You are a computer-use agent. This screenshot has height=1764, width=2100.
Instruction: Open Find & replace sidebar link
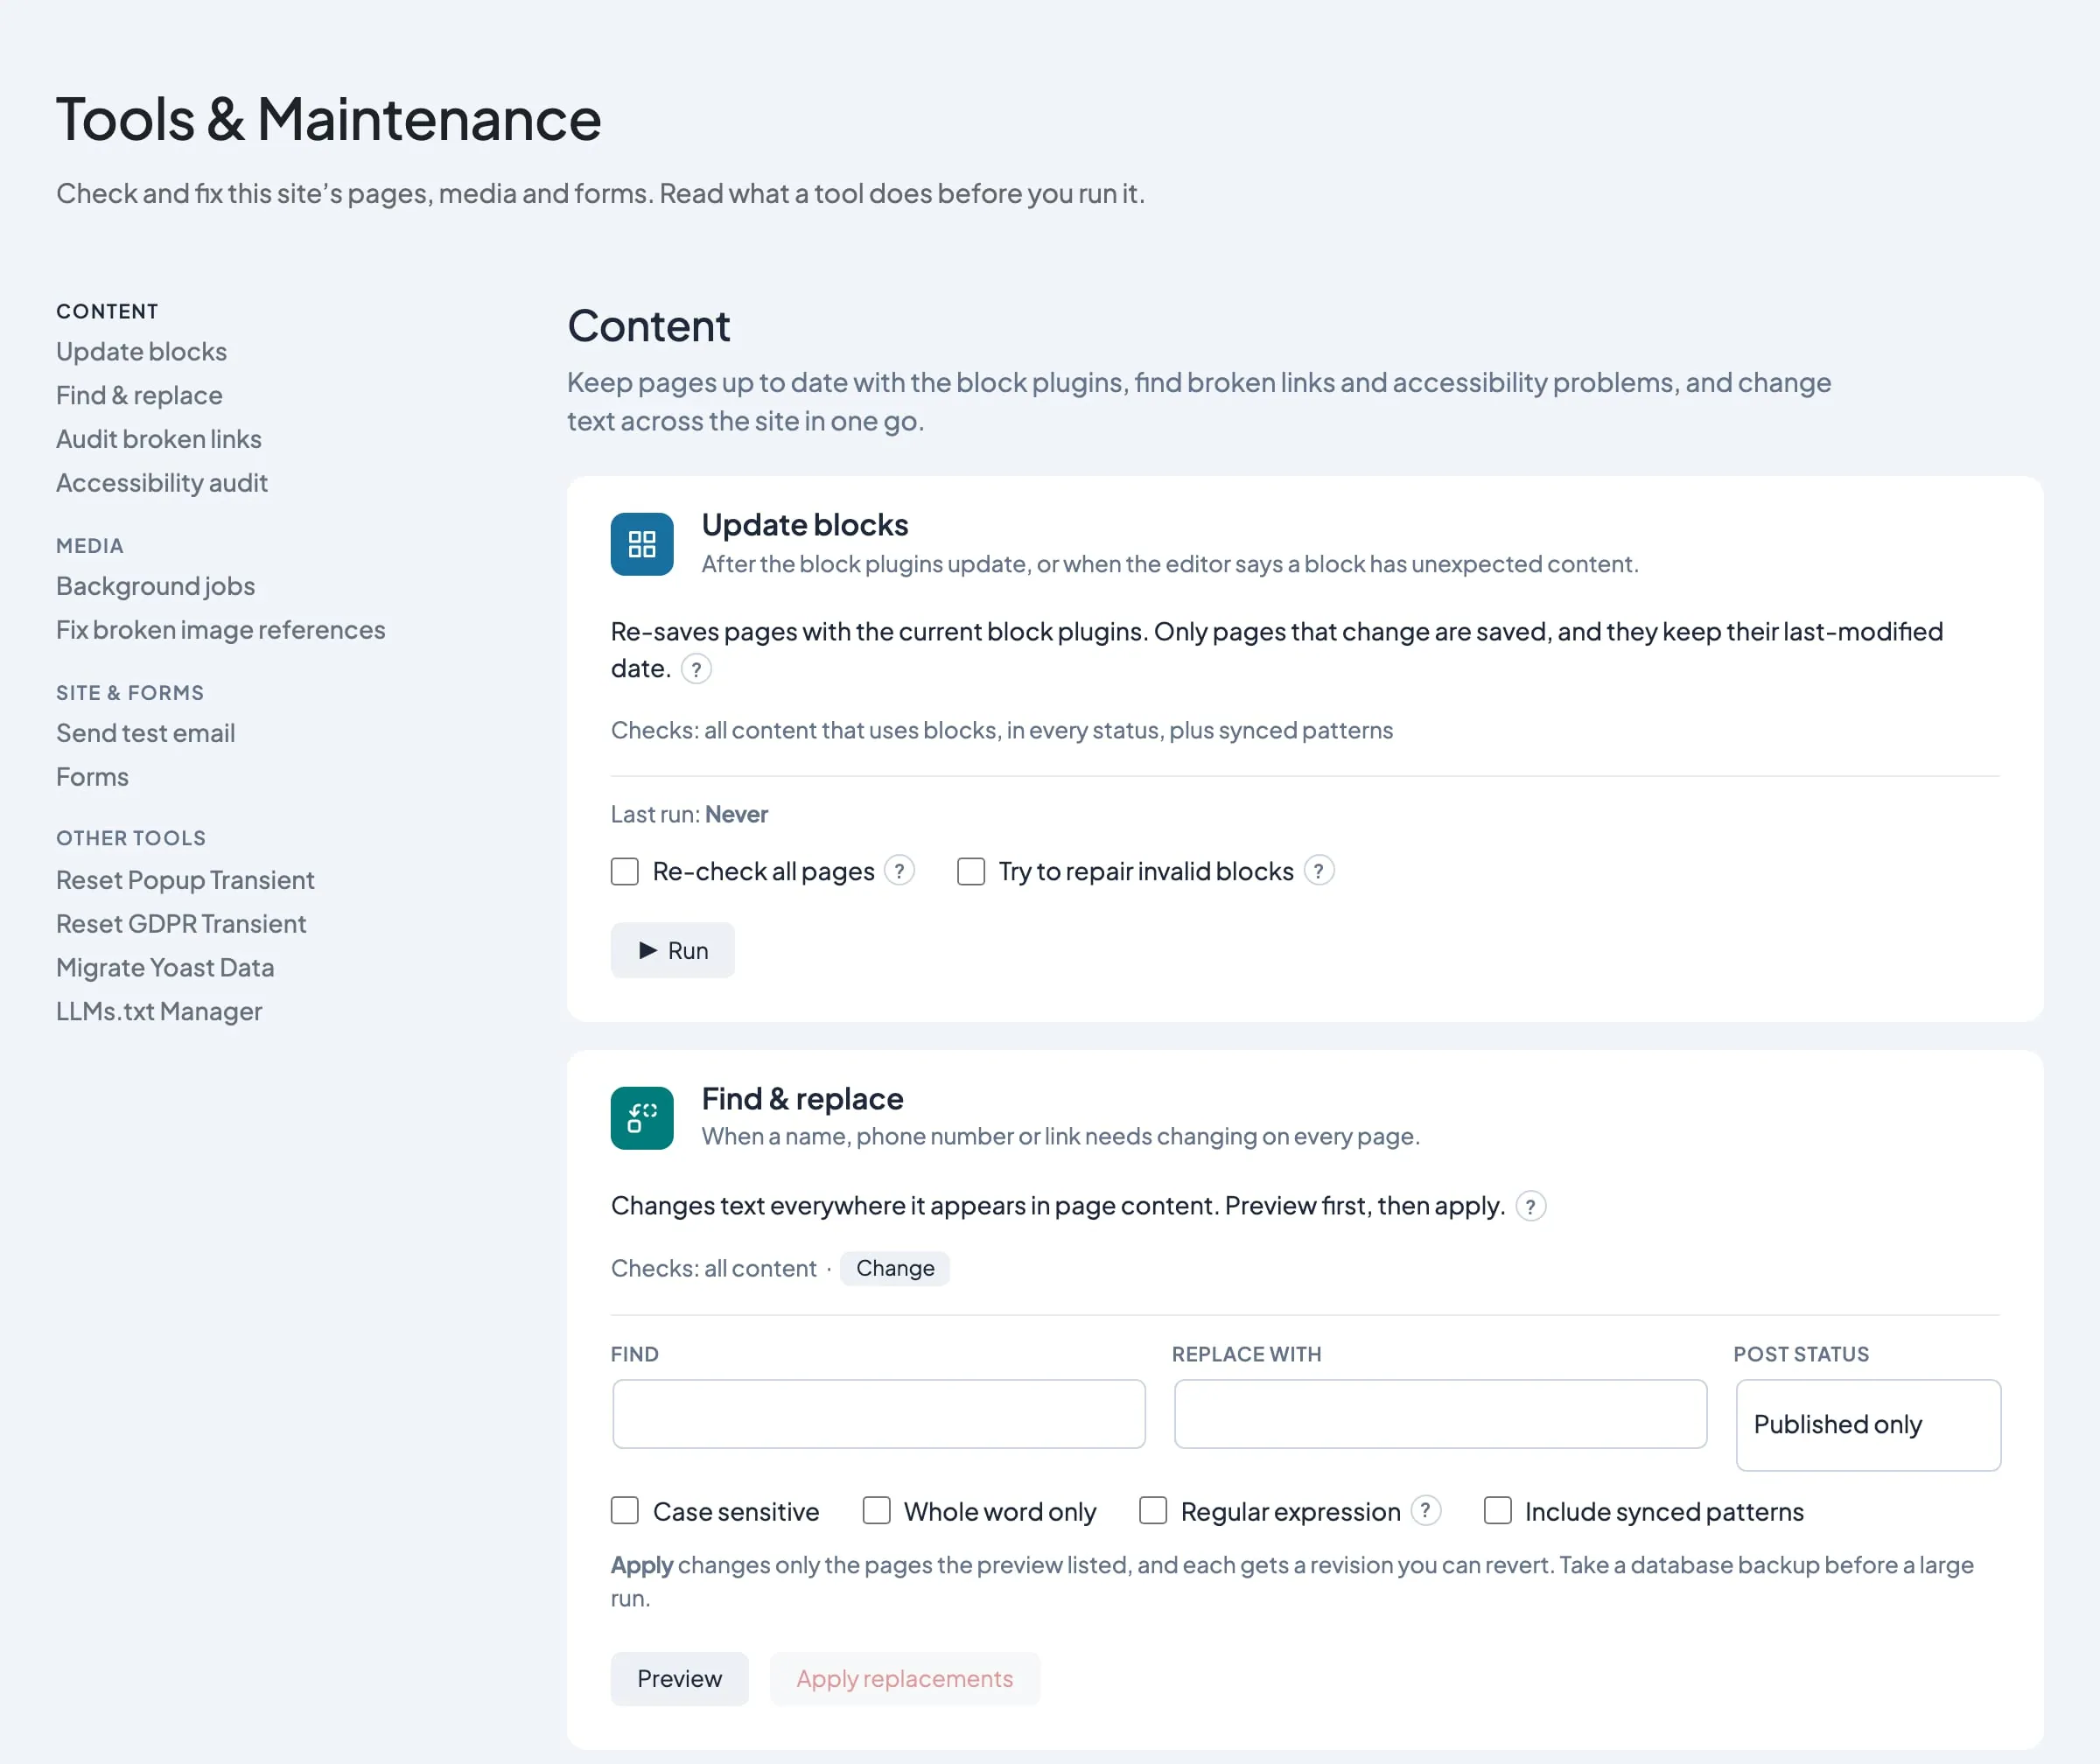coord(139,396)
